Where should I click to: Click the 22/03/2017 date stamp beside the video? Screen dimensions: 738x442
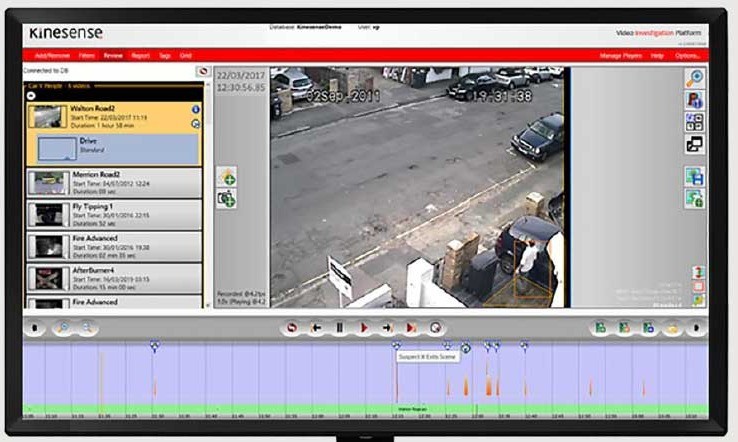pyautogui.click(x=241, y=76)
